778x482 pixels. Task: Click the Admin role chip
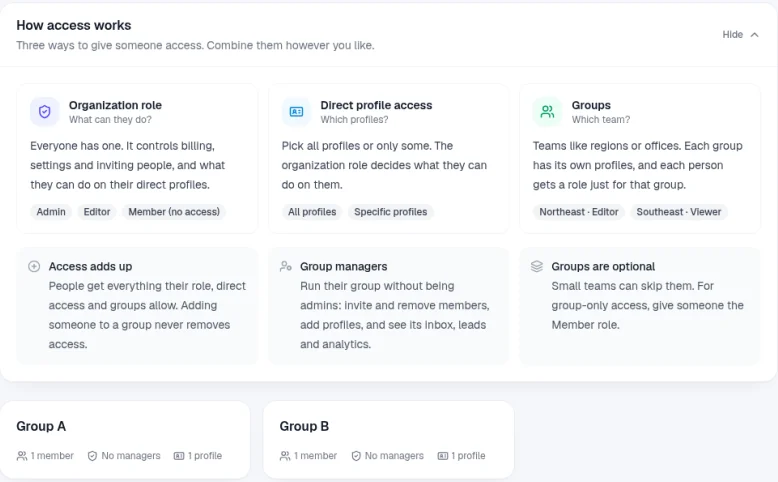click(51, 212)
